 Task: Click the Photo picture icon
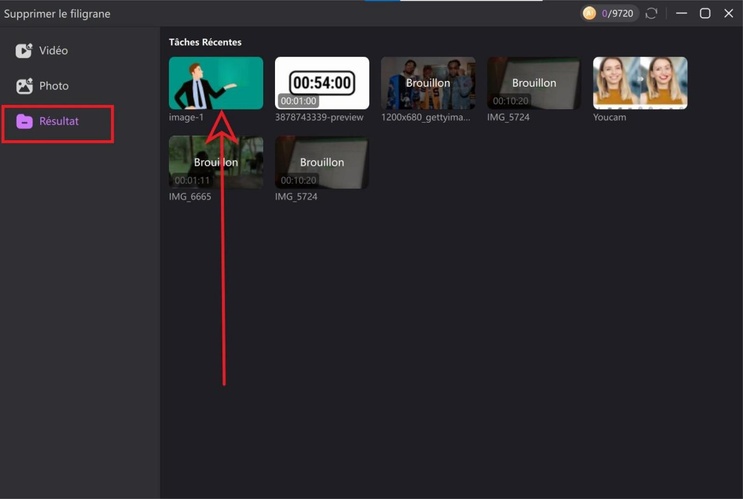coord(24,86)
